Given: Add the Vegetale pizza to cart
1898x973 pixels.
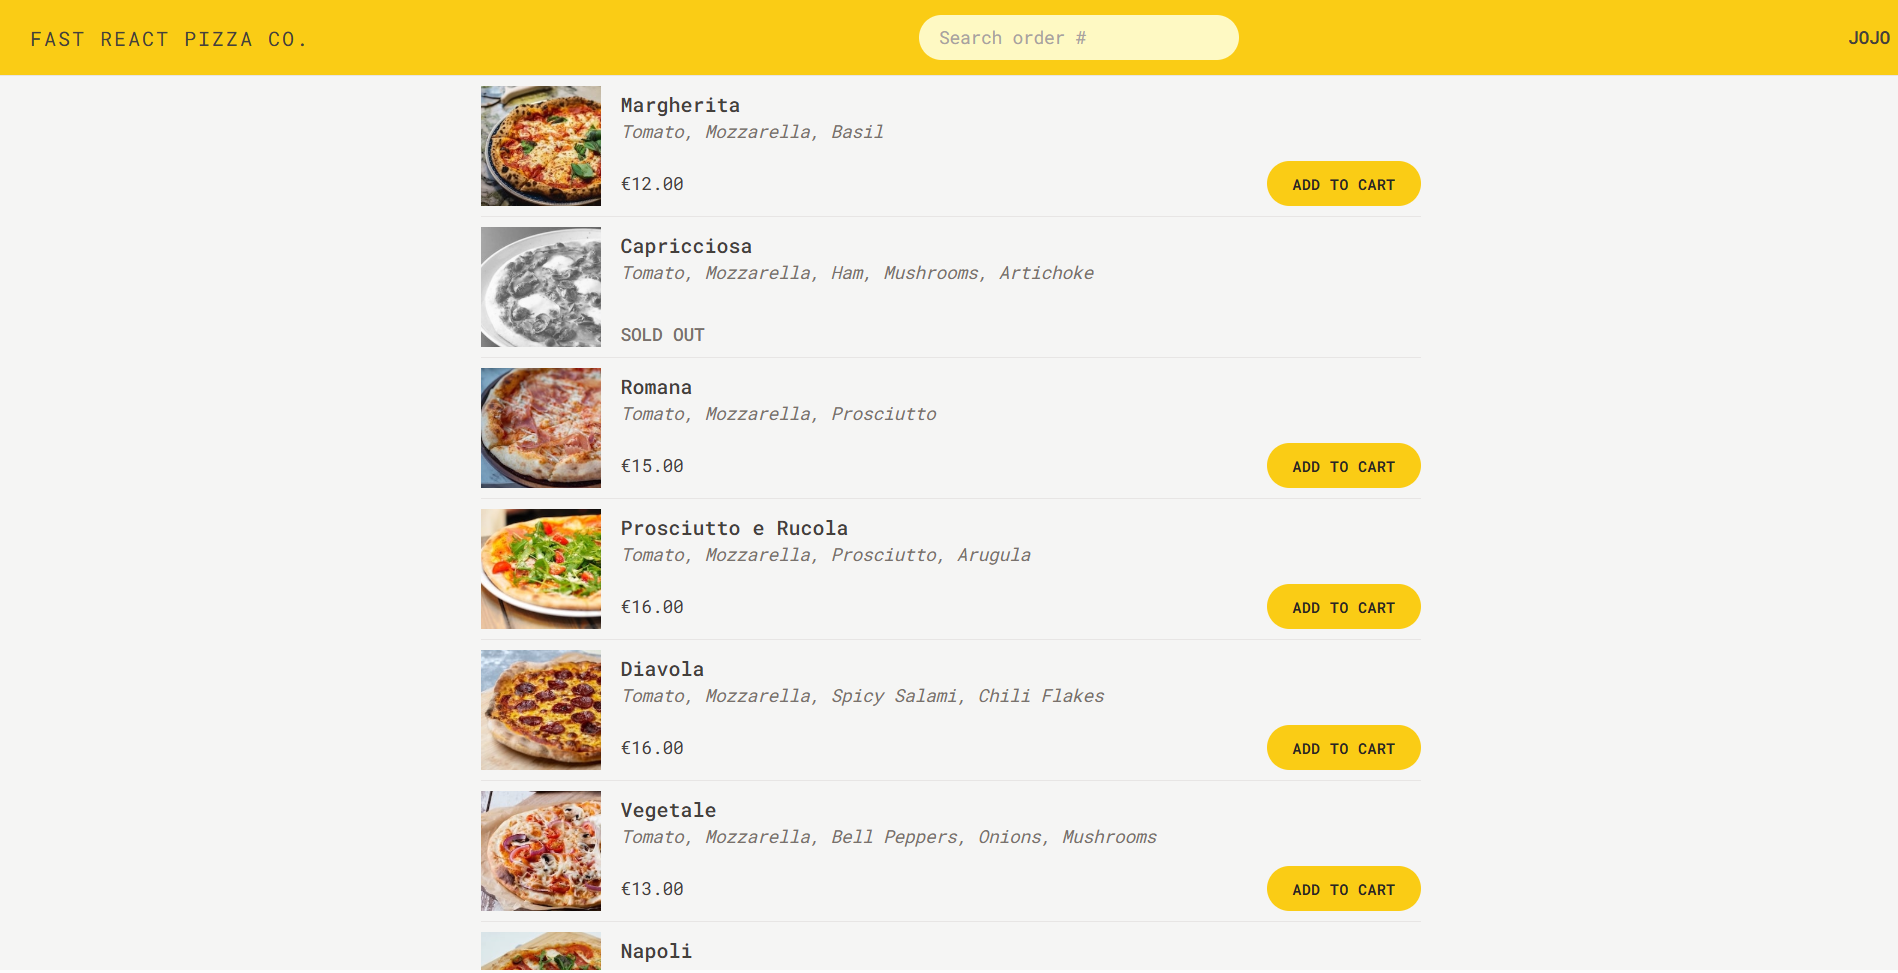Looking at the screenshot, I should pos(1343,888).
